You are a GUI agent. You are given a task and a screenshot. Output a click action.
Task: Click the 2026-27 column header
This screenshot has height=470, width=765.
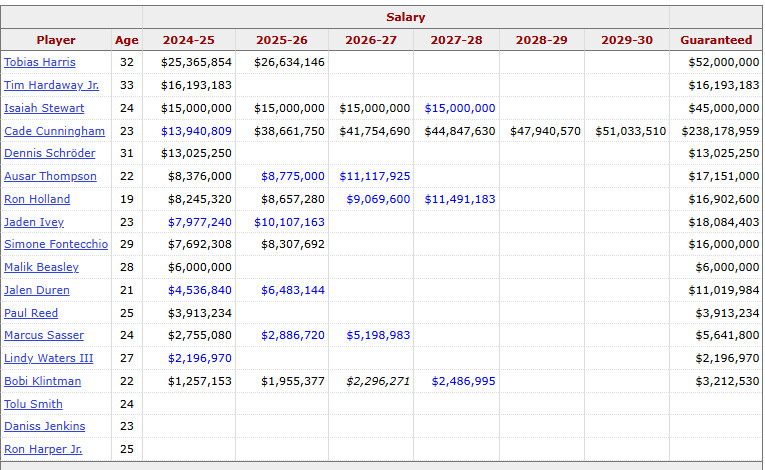click(x=371, y=40)
